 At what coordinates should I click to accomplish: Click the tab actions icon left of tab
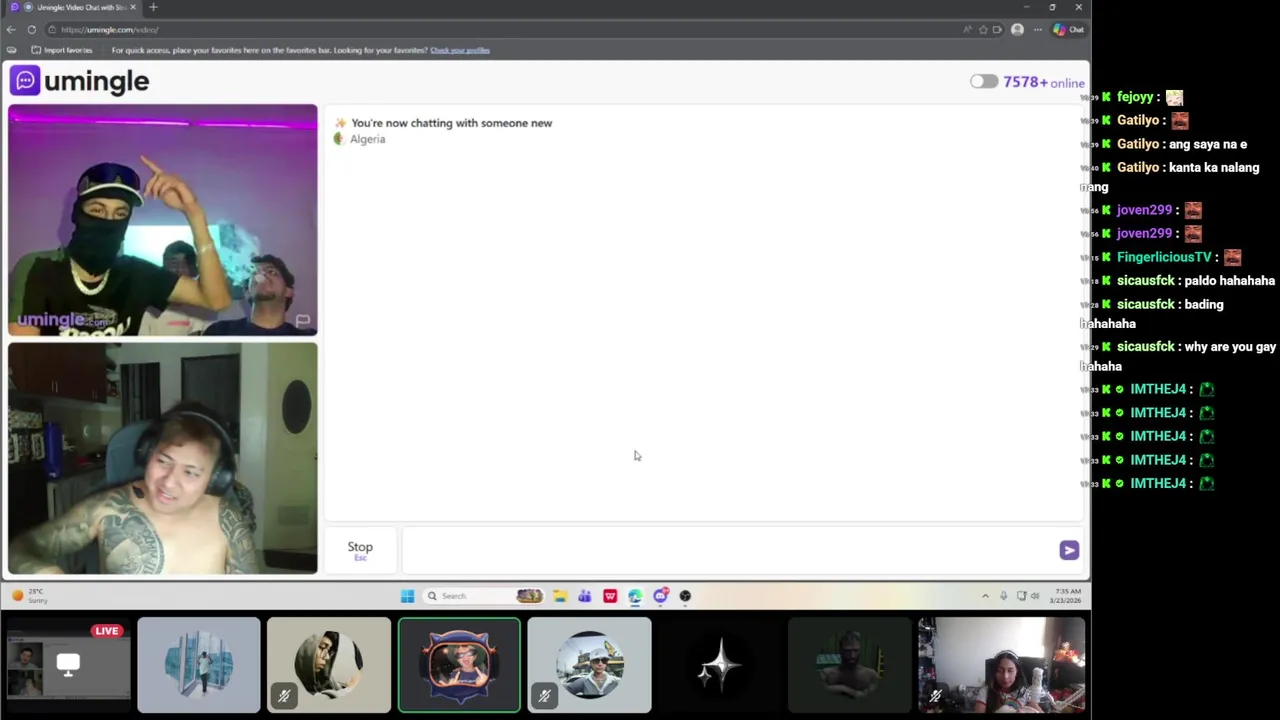(13, 7)
